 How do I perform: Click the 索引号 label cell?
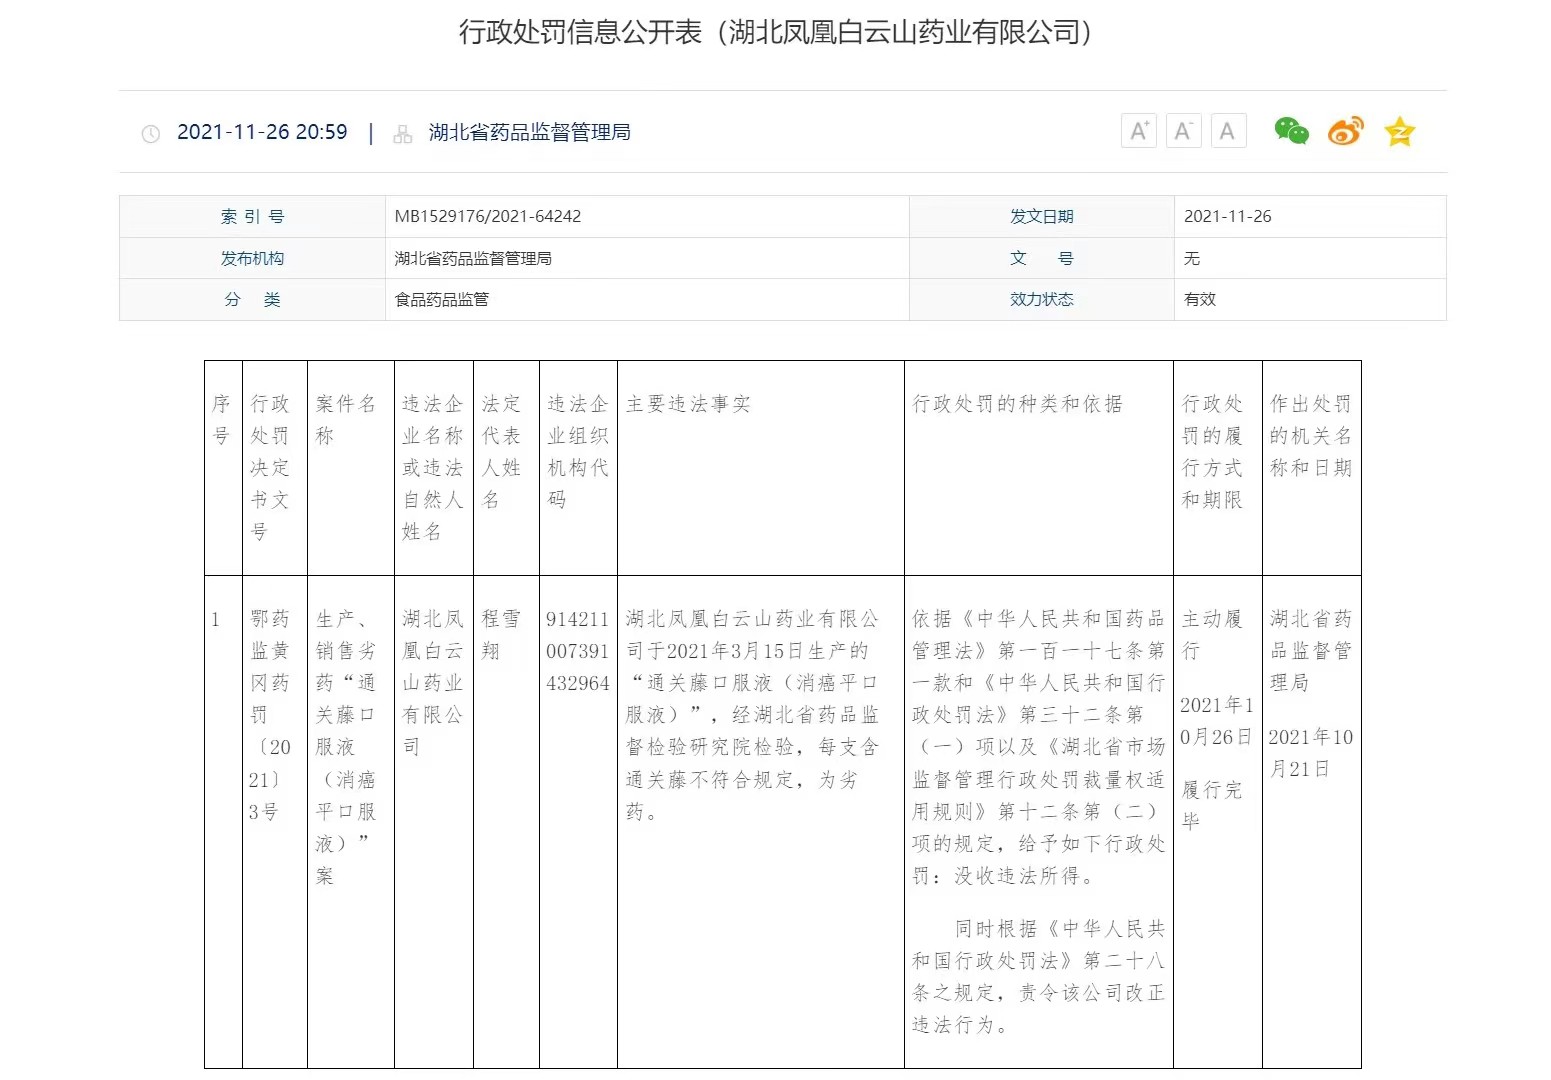pos(252,217)
